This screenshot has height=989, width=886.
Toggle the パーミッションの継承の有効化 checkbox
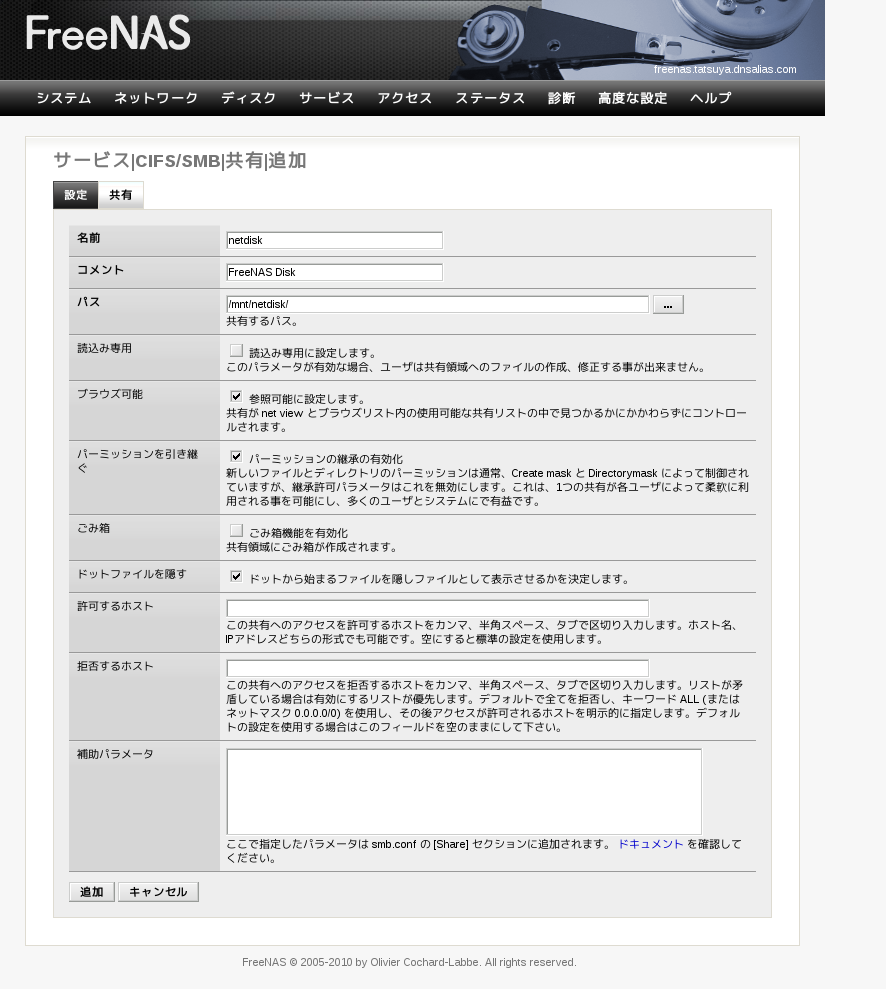click(x=236, y=457)
